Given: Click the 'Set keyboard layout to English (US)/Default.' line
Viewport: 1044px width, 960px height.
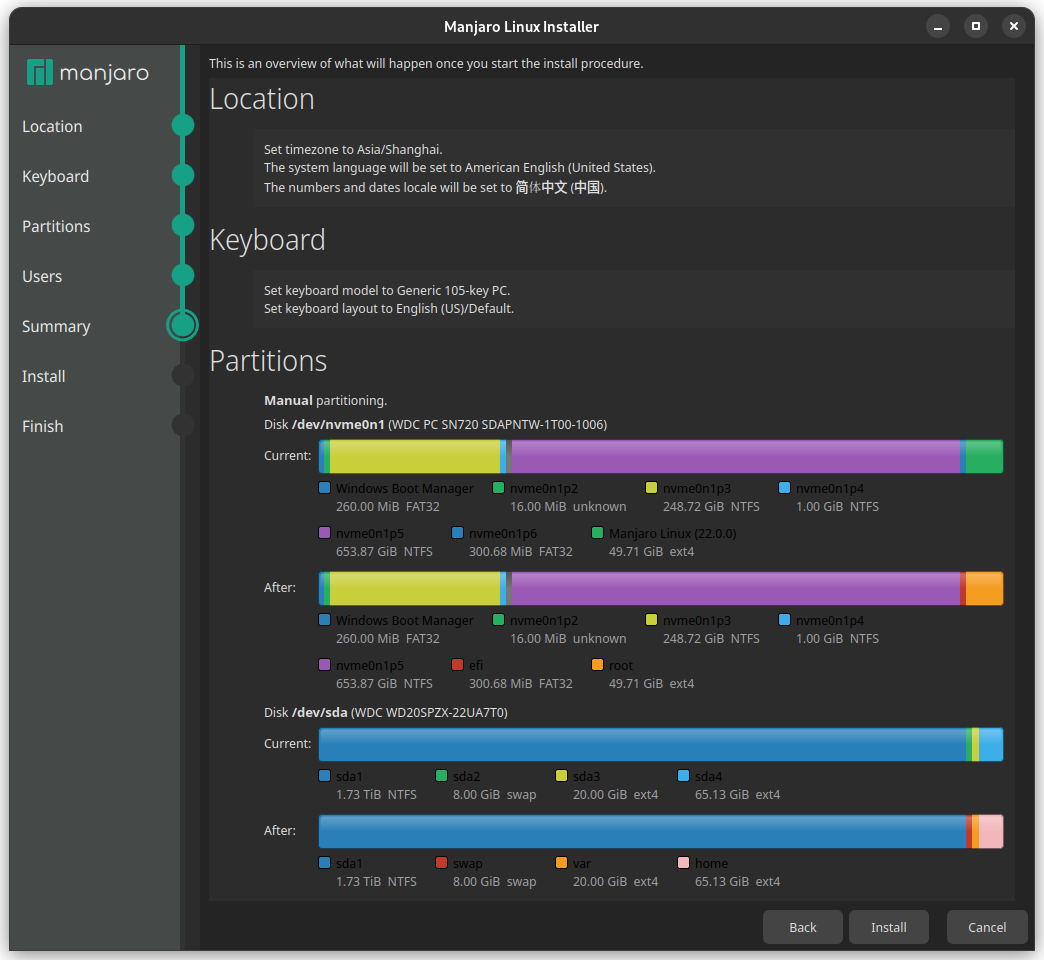Looking at the screenshot, I should pyautogui.click(x=389, y=309).
